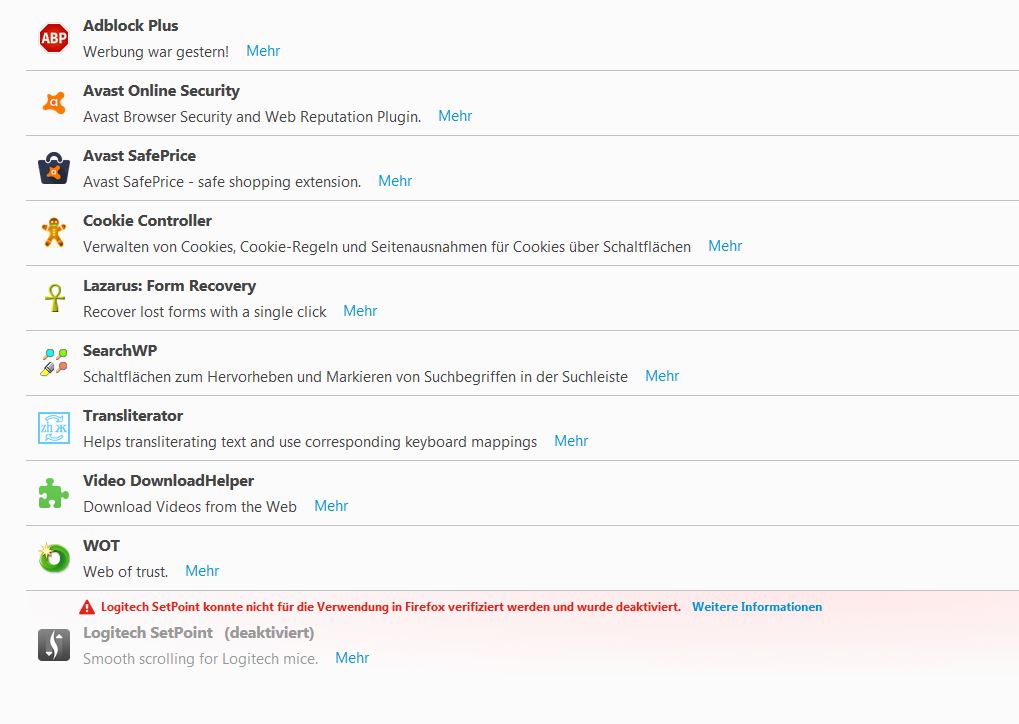Select the Transliterator title

point(133,416)
